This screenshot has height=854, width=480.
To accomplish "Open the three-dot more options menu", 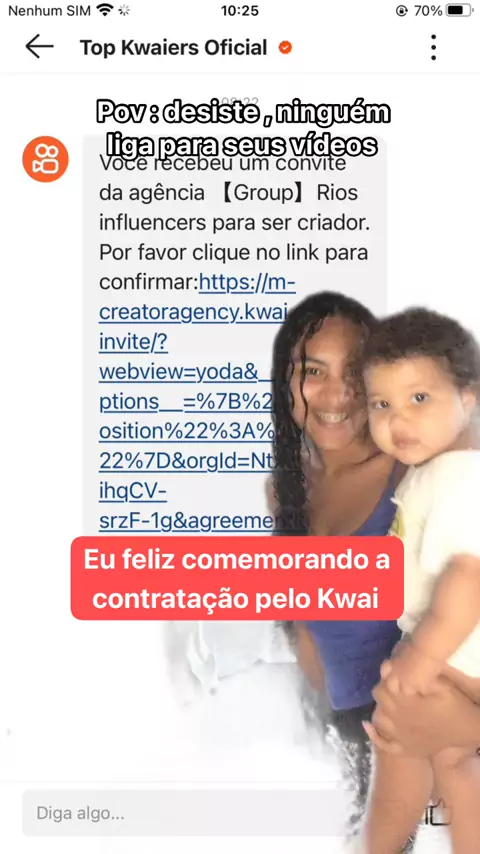I will pos(433,47).
